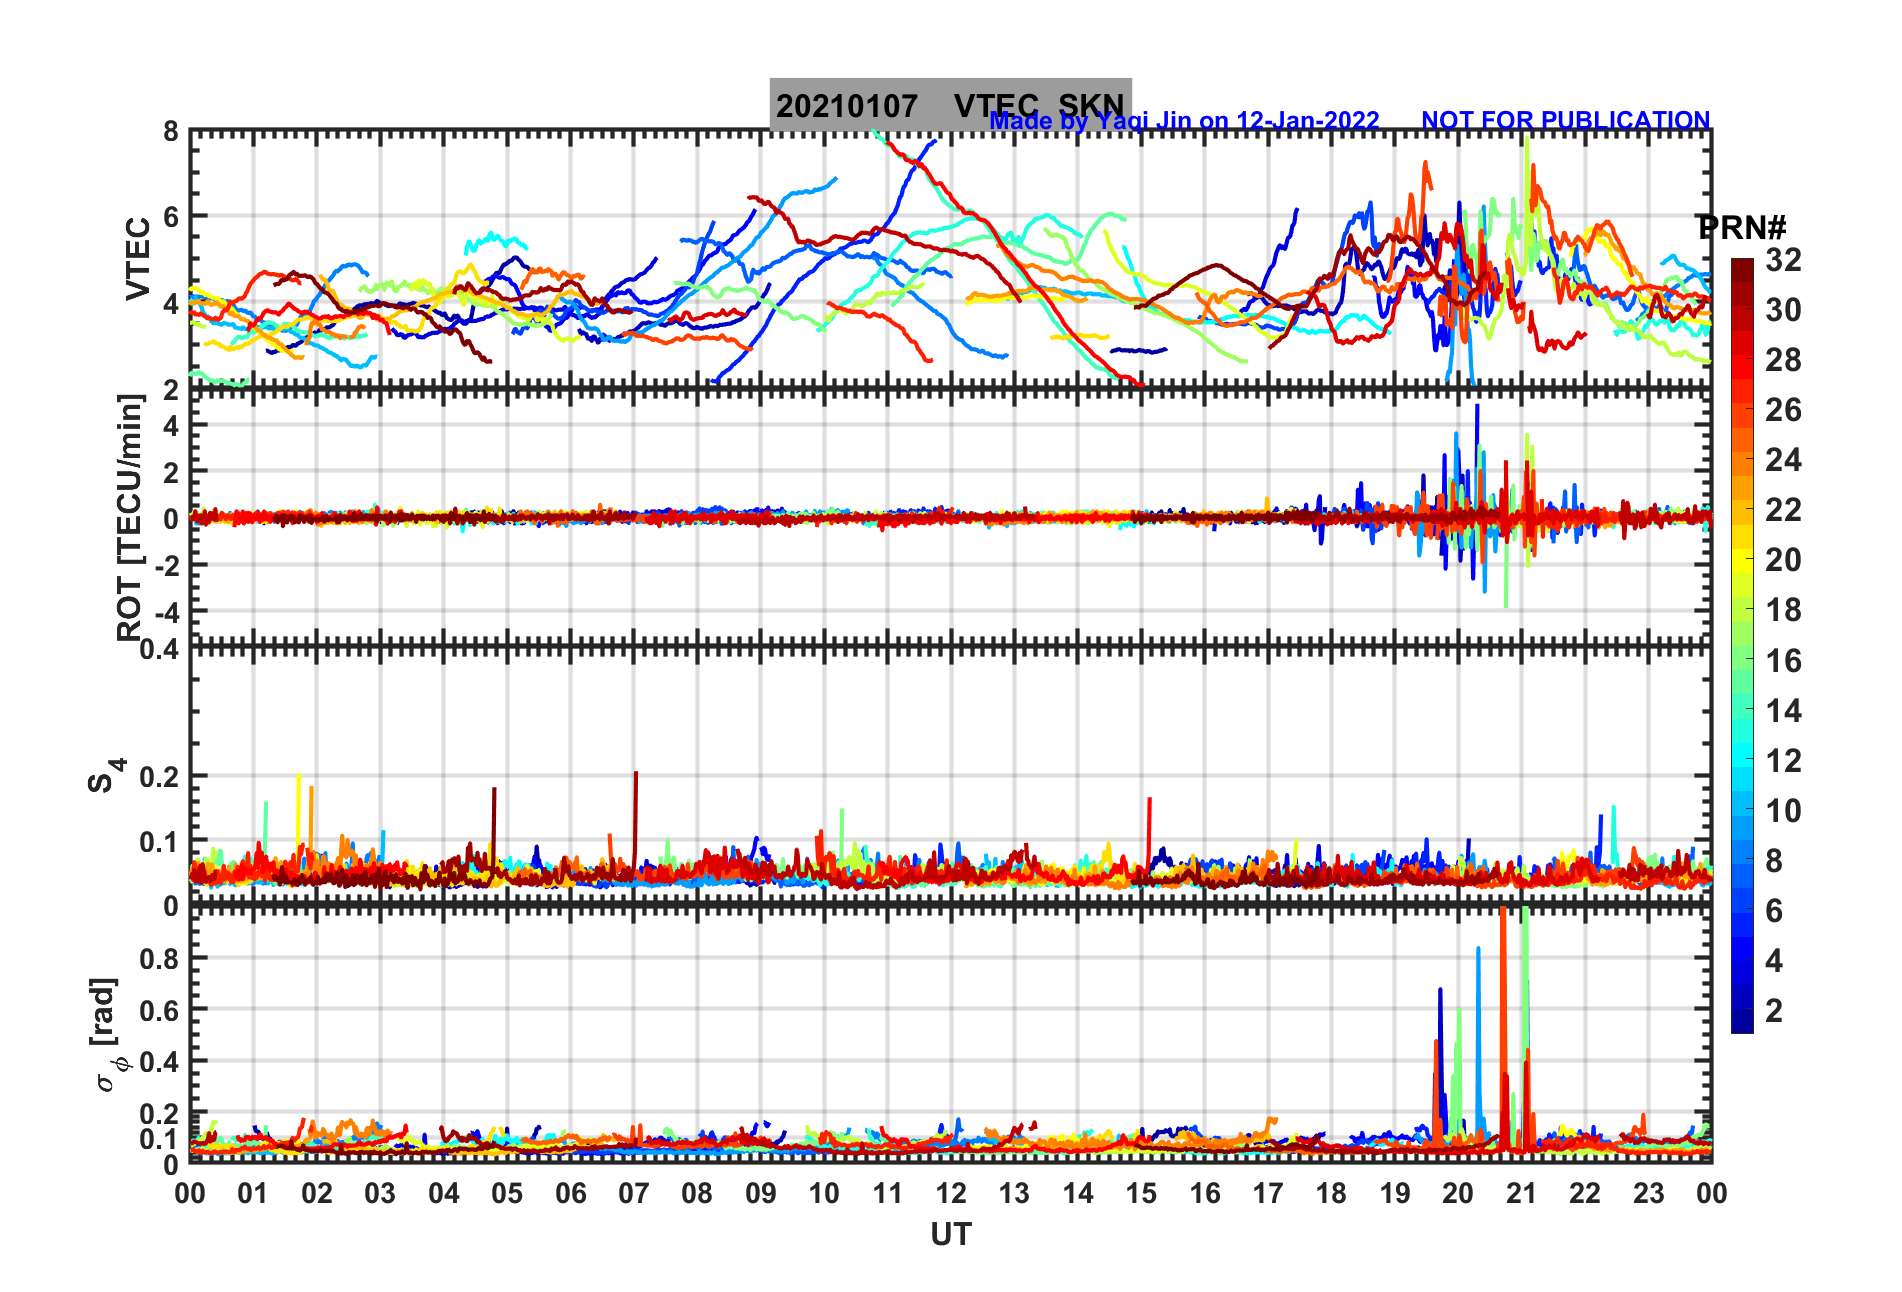The height and width of the screenshot is (1292, 1902).
Task: Click x-axis tick label 06
Action: tap(571, 1193)
